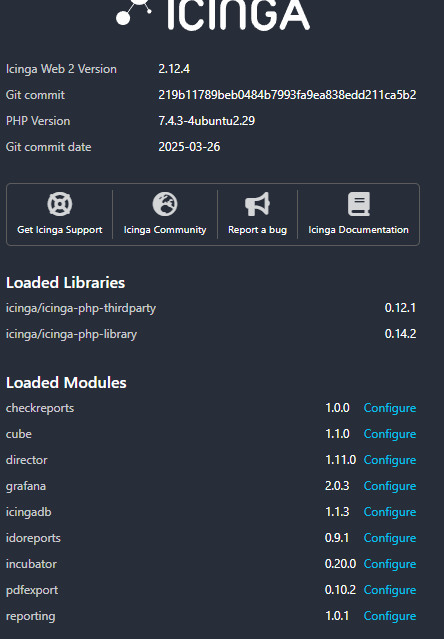The width and height of the screenshot is (444, 639).
Task: Select the Git commit hash value
Action: tap(287, 95)
